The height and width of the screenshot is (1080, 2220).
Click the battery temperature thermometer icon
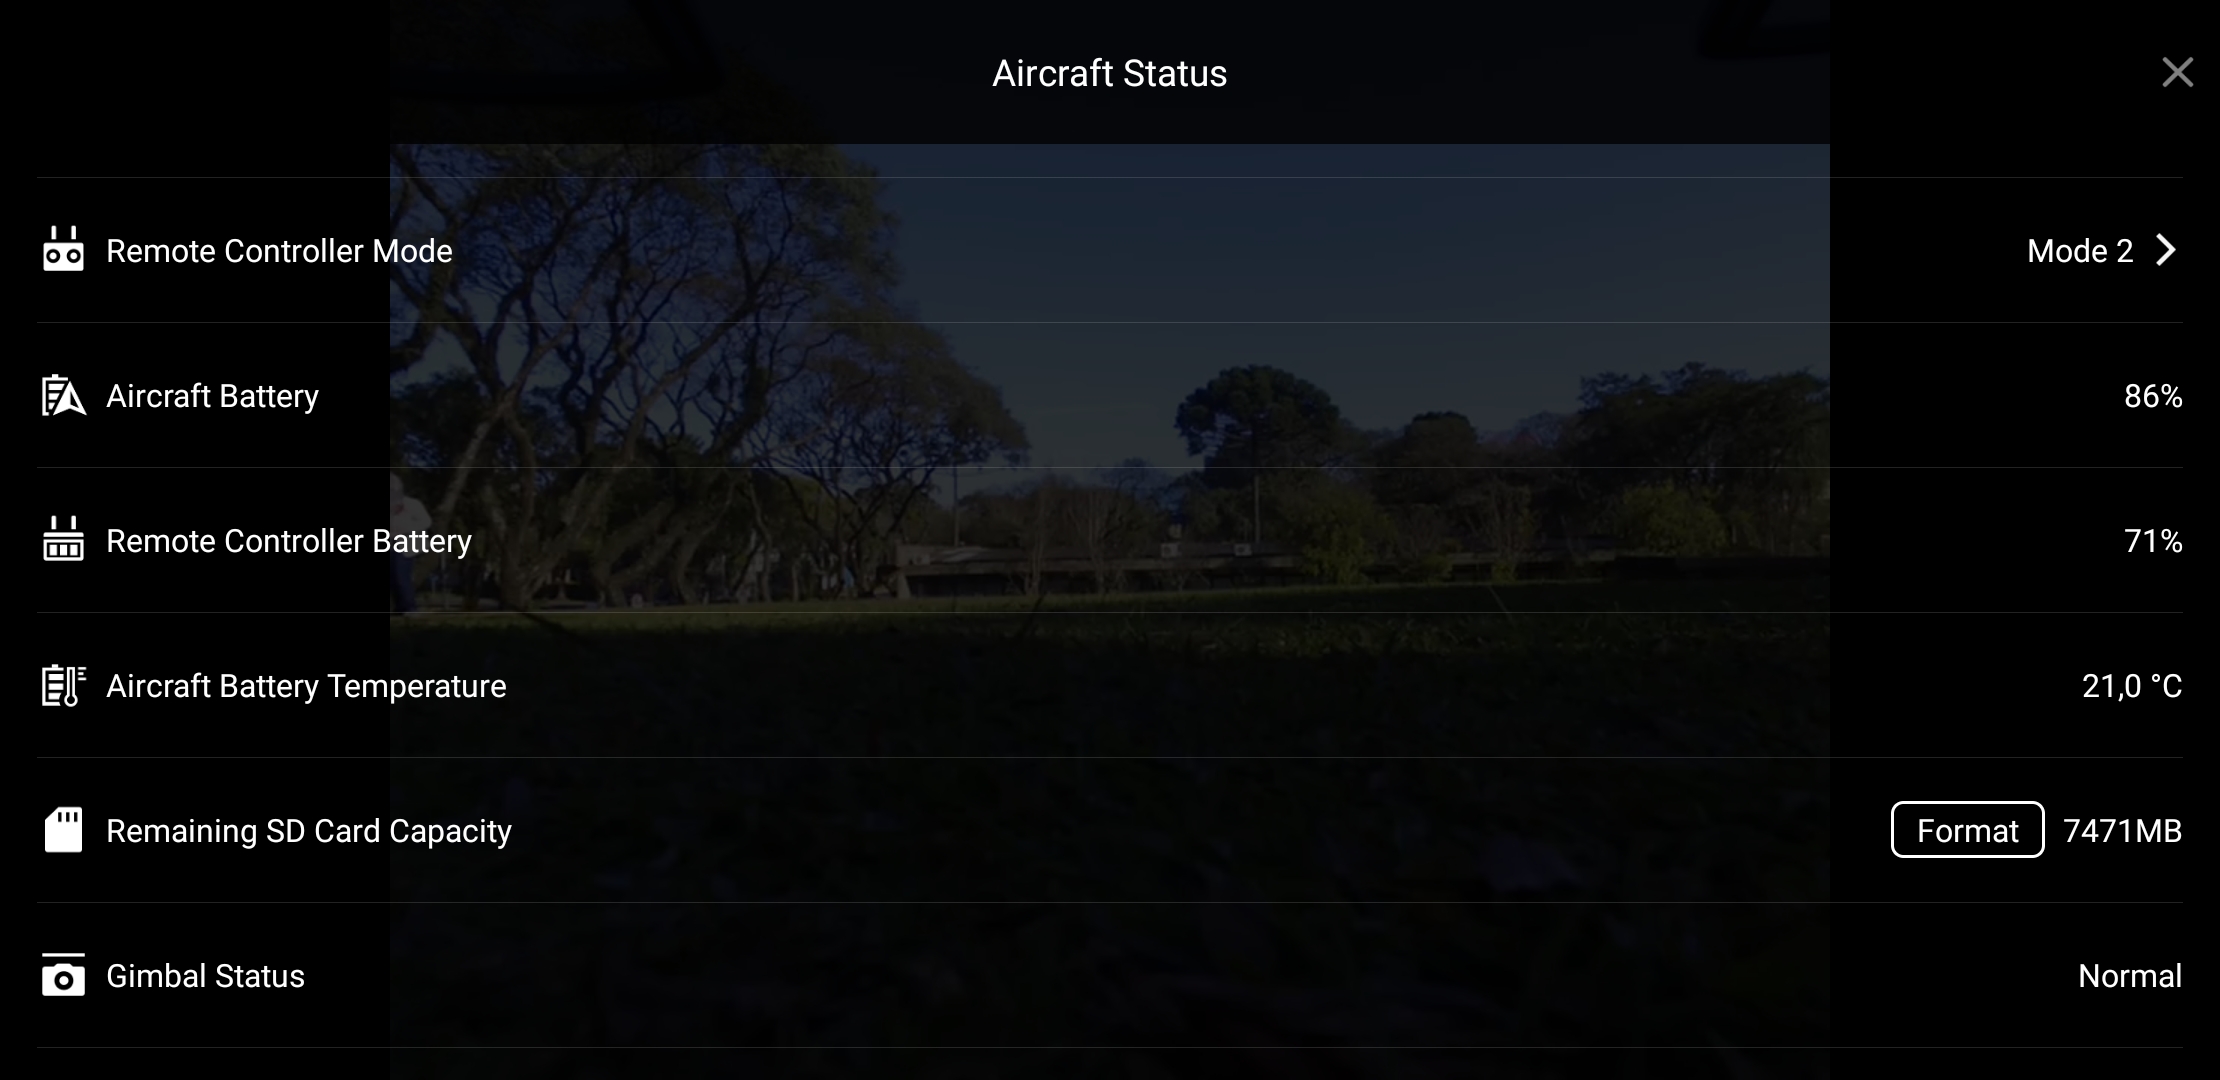point(63,685)
